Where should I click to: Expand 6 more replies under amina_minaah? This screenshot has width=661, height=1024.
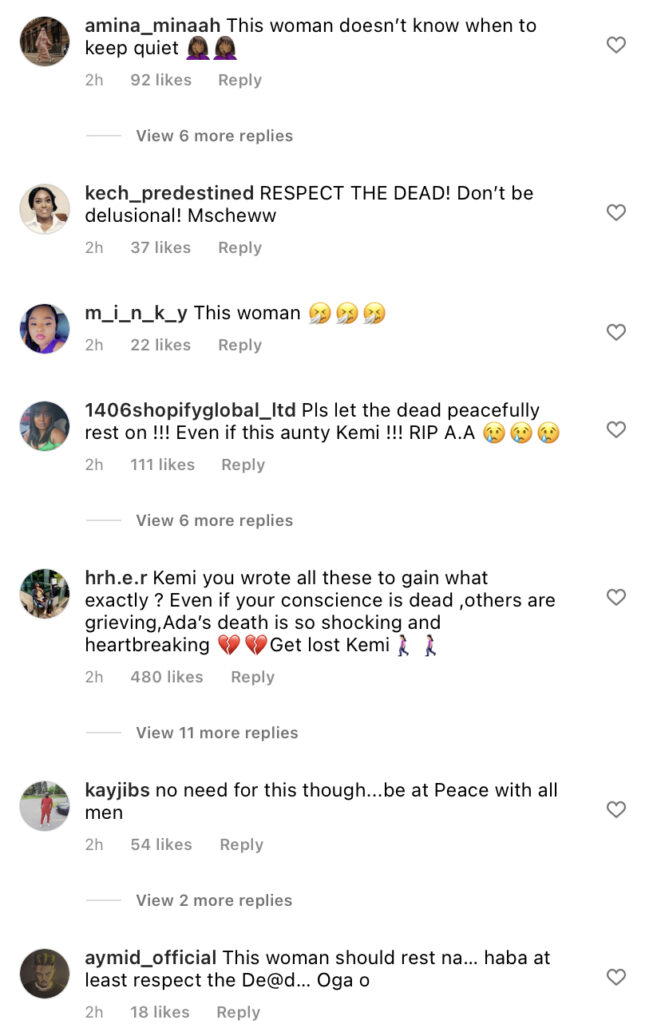pos(214,136)
